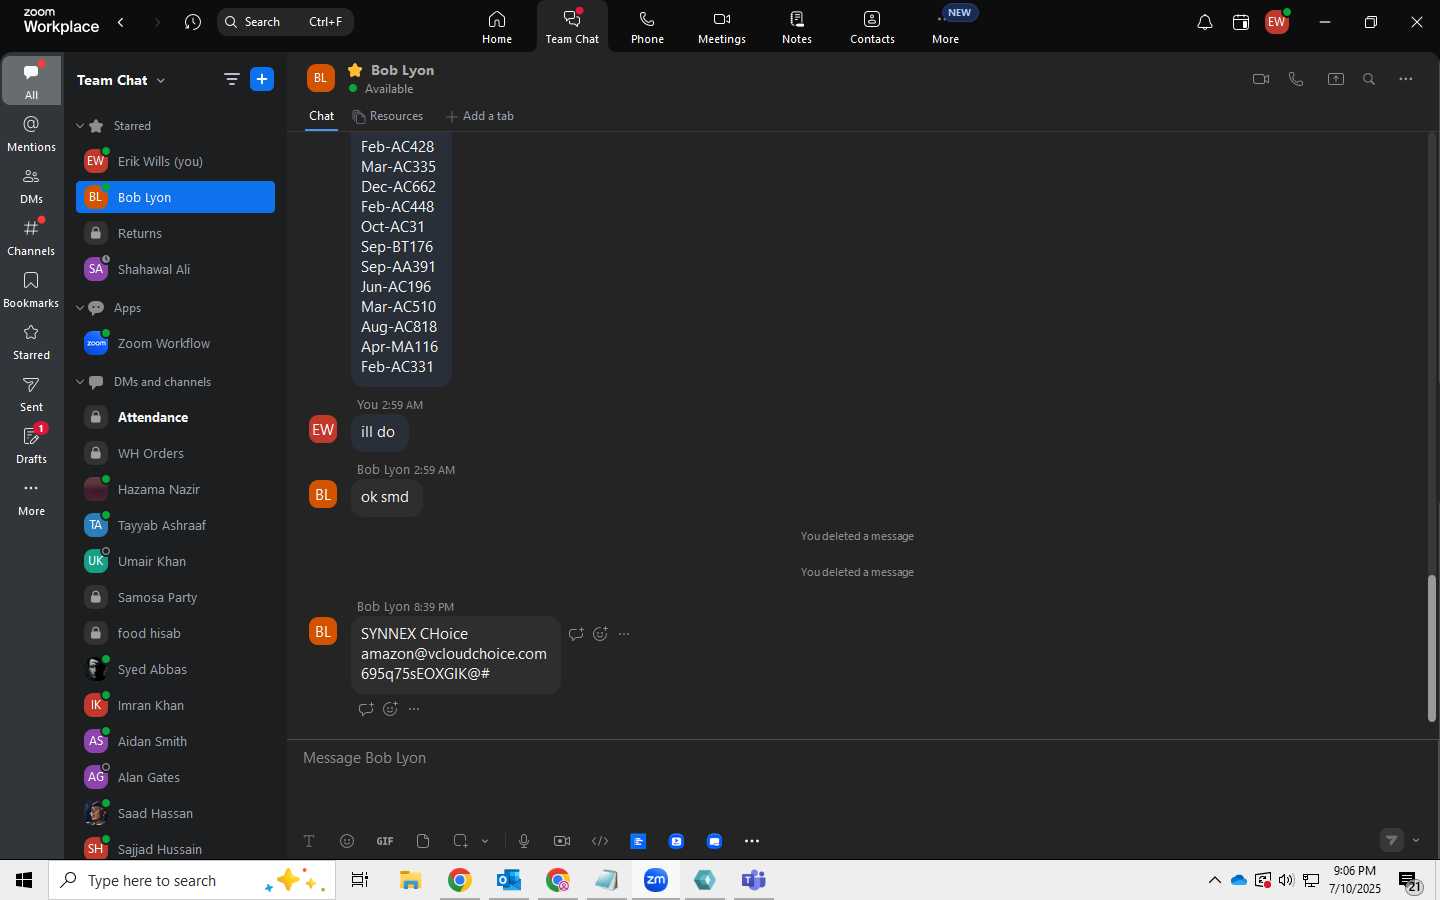Open the text formatting tool
The width and height of the screenshot is (1440, 900).
(309, 841)
